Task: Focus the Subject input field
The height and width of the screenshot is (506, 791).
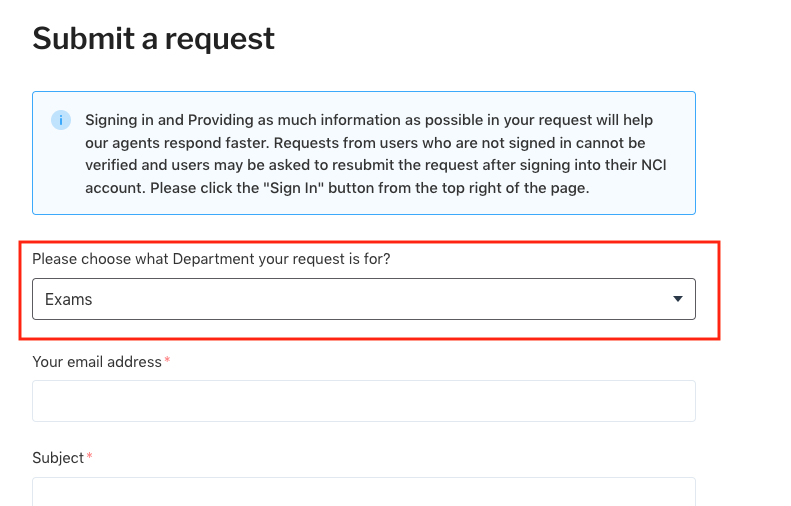Action: [363, 492]
